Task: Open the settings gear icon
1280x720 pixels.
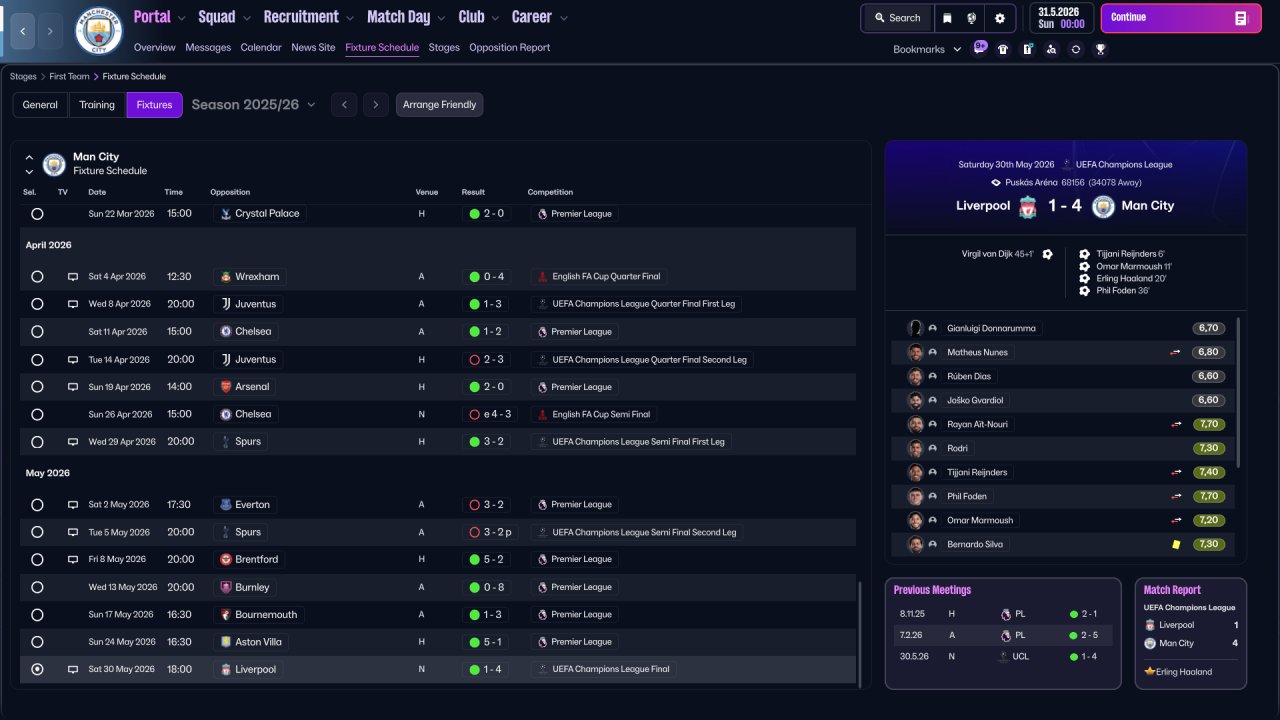Action: 1000,18
